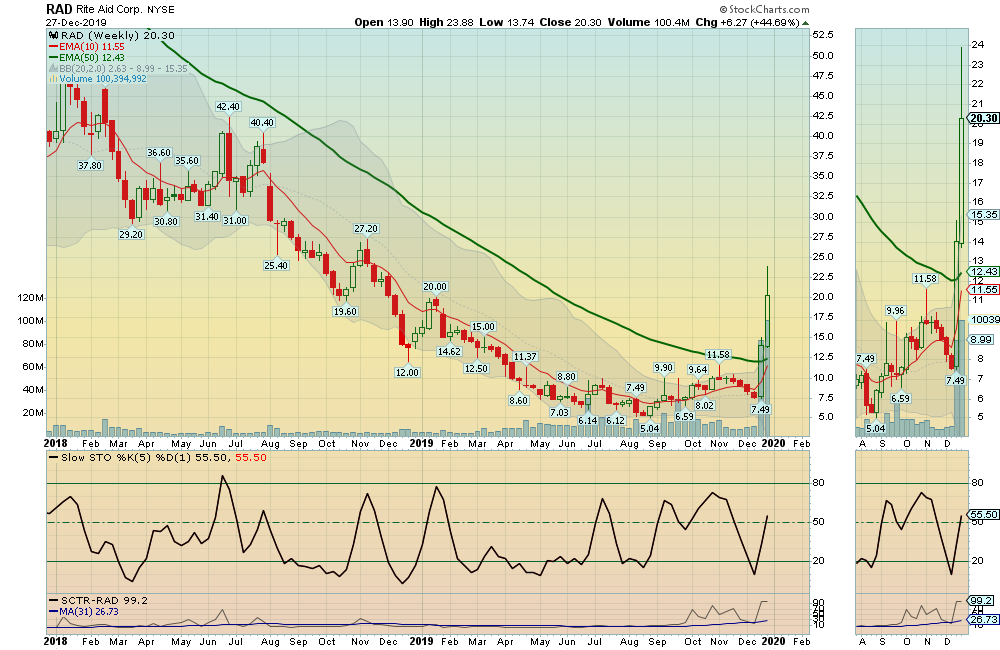This screenshot has height=650, width=1000.
Task: Click the 99.2 SCTR axis marker
Action: point(982,600)
